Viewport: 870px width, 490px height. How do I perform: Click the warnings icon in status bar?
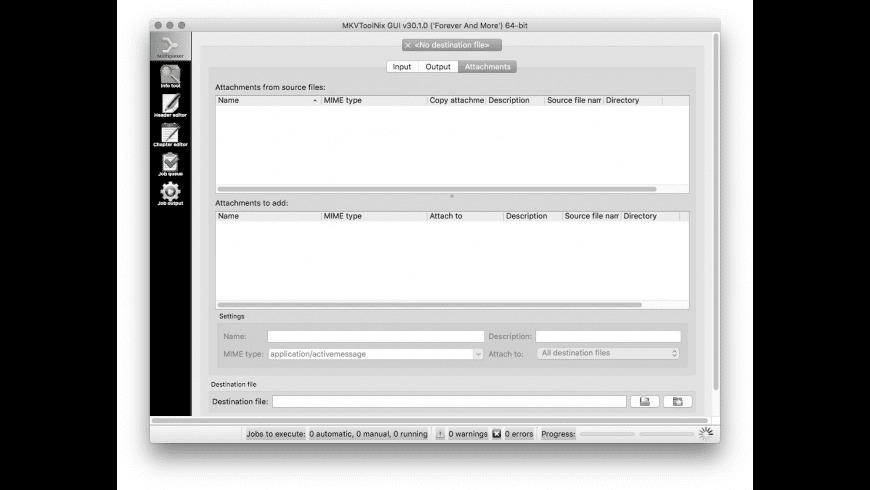point(440,434)
